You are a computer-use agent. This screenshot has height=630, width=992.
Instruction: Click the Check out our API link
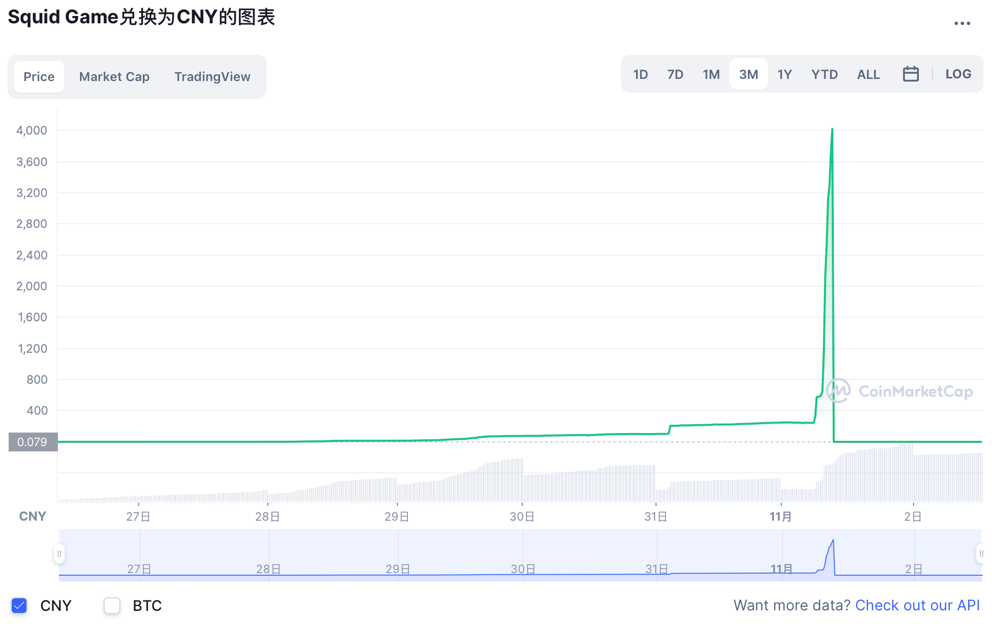pyautogui.click(x=918, y=605)
